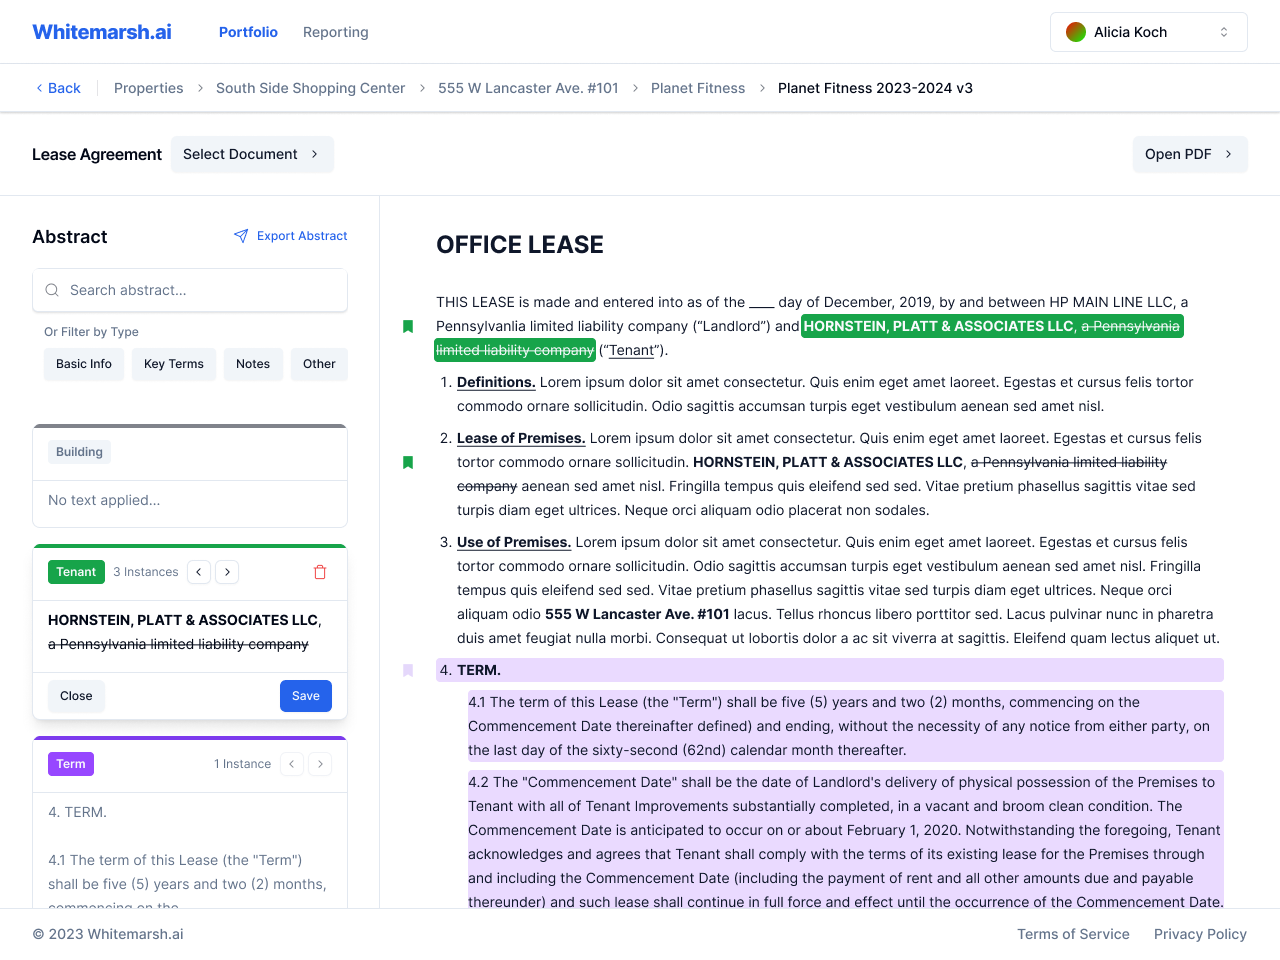1280x960 pixels.
Task: Switch to the Reporting tab
Action: pos(336,32)
